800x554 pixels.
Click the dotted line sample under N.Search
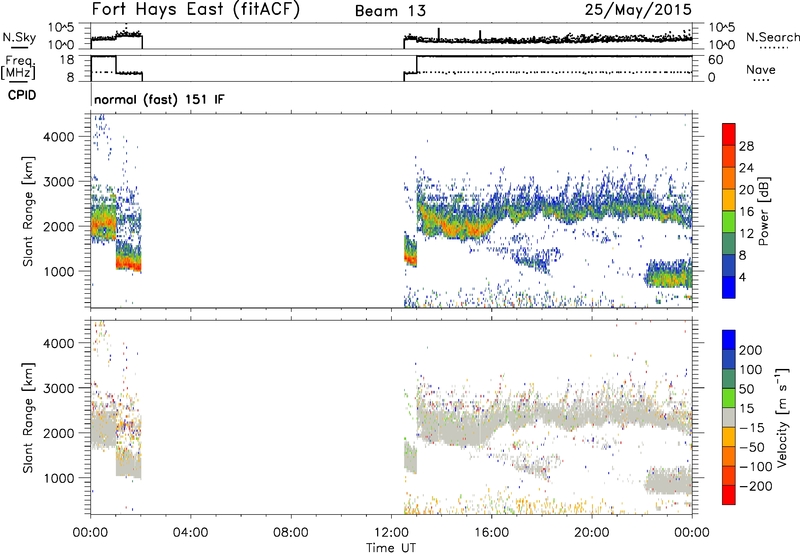(x=773, y=48)
